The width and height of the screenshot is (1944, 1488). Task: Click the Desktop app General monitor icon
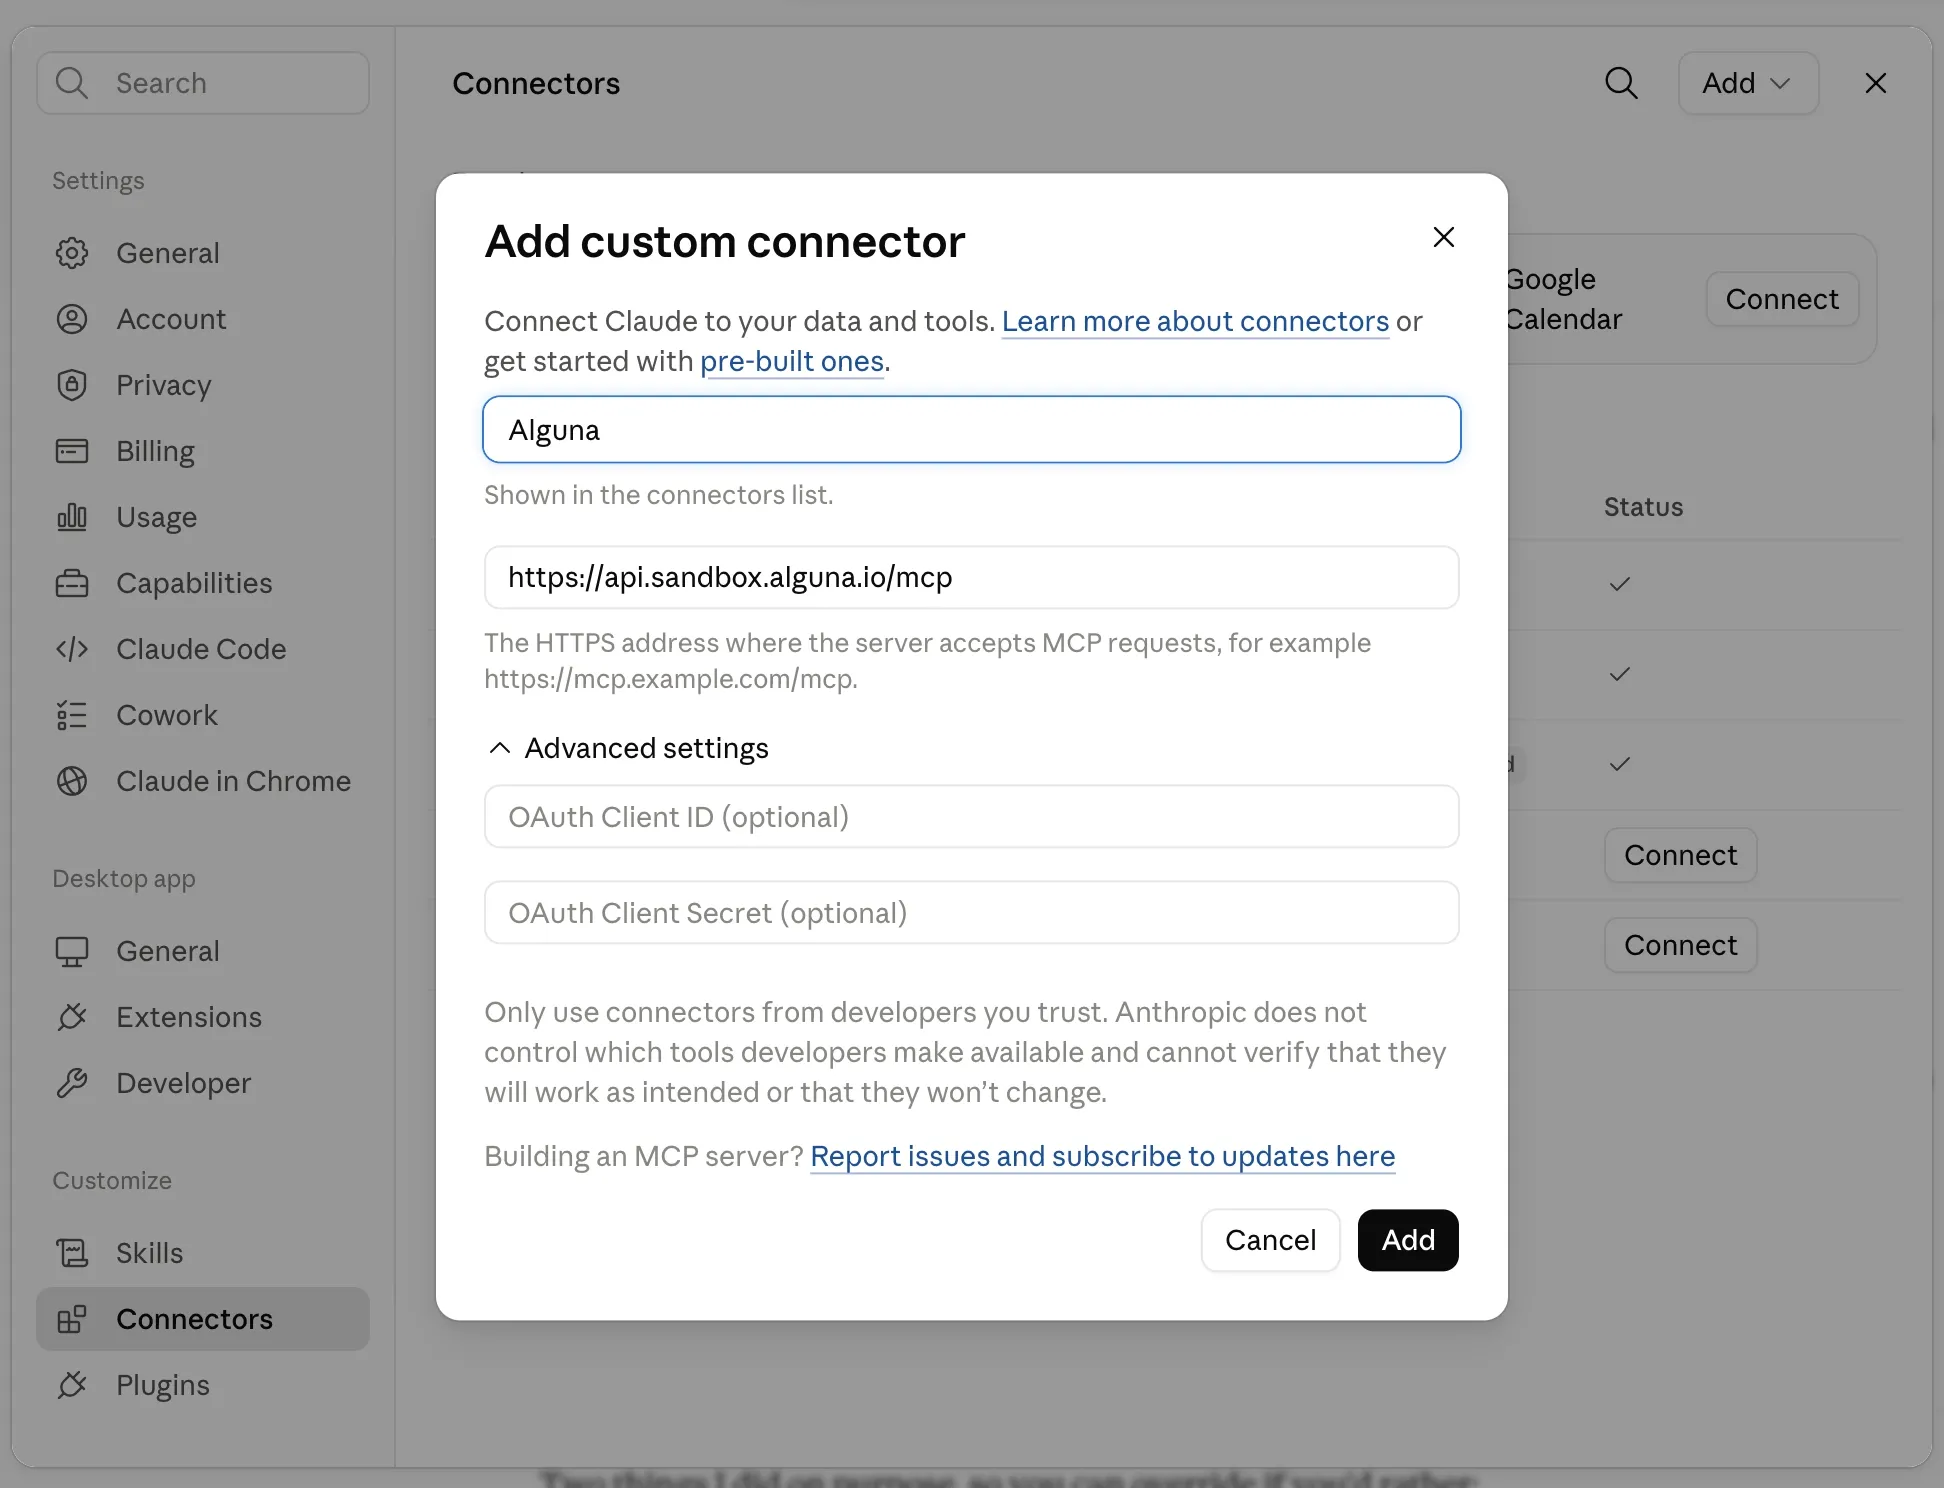click(72, 951)
